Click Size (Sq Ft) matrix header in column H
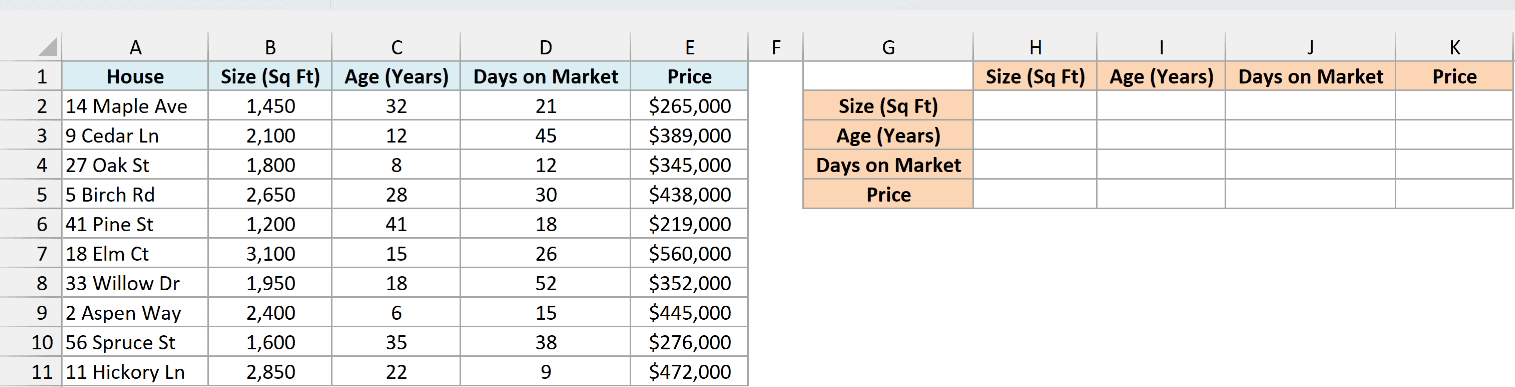The image size is (1515, 387). (1035, 76)
